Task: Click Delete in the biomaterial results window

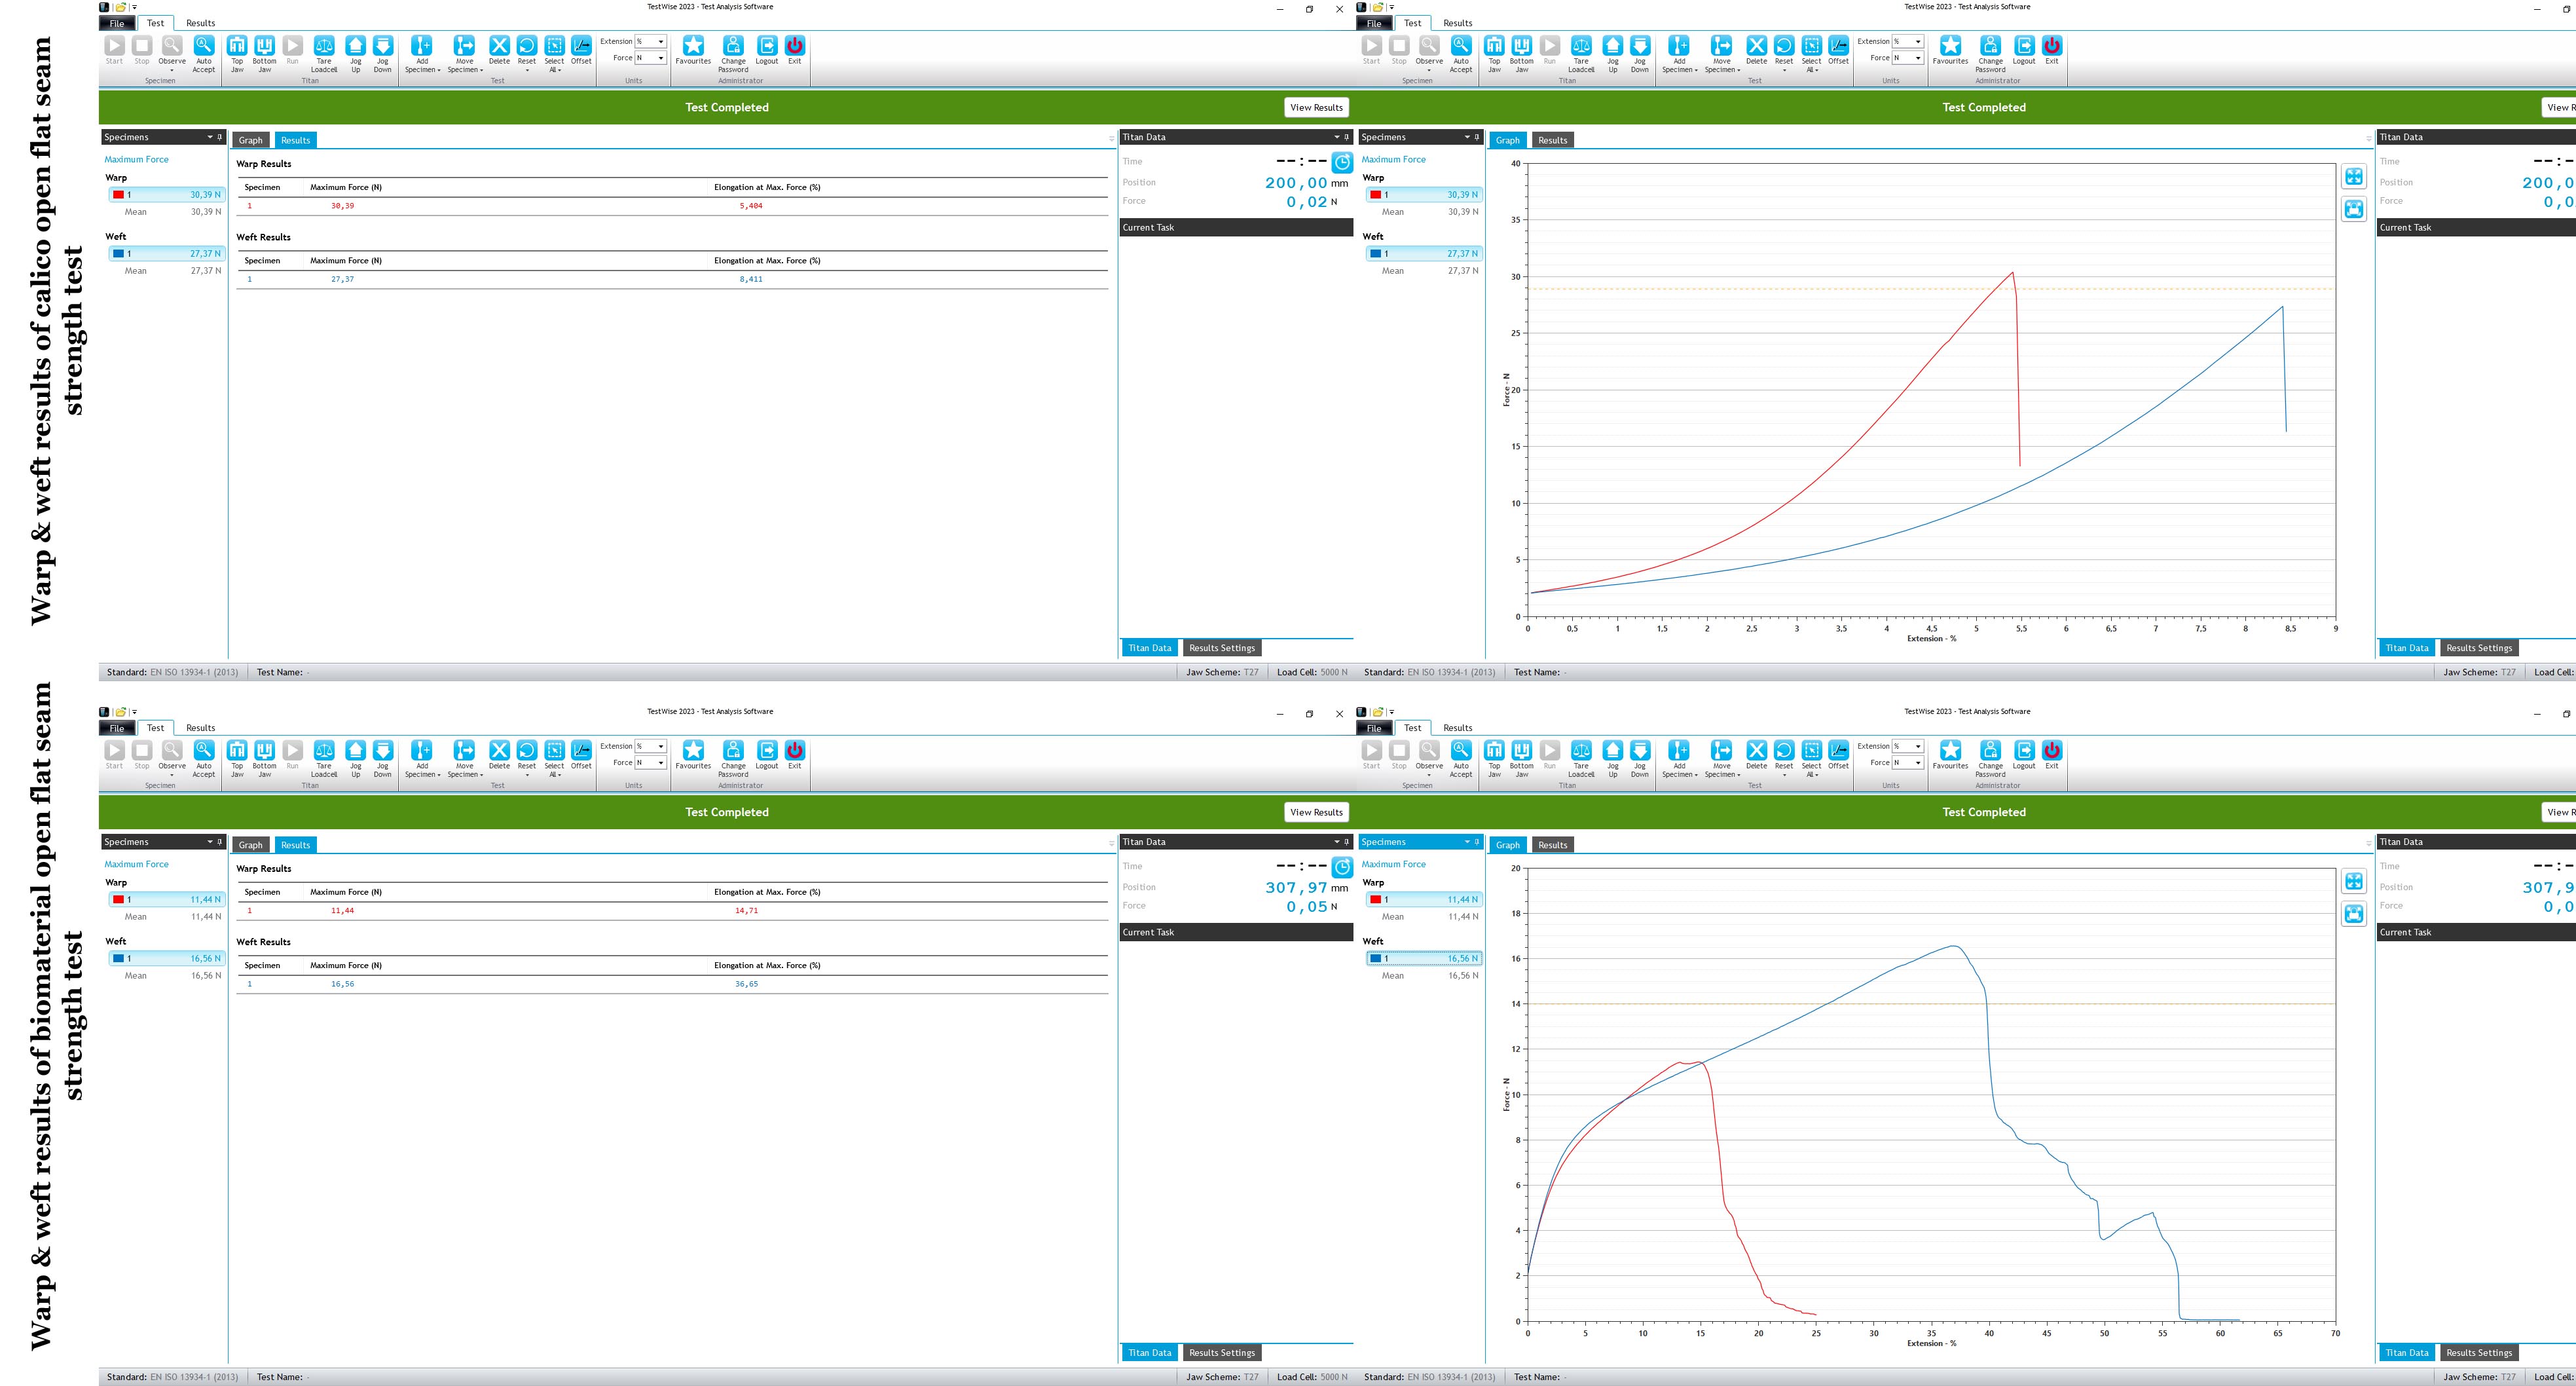Action: pos(499,756)
